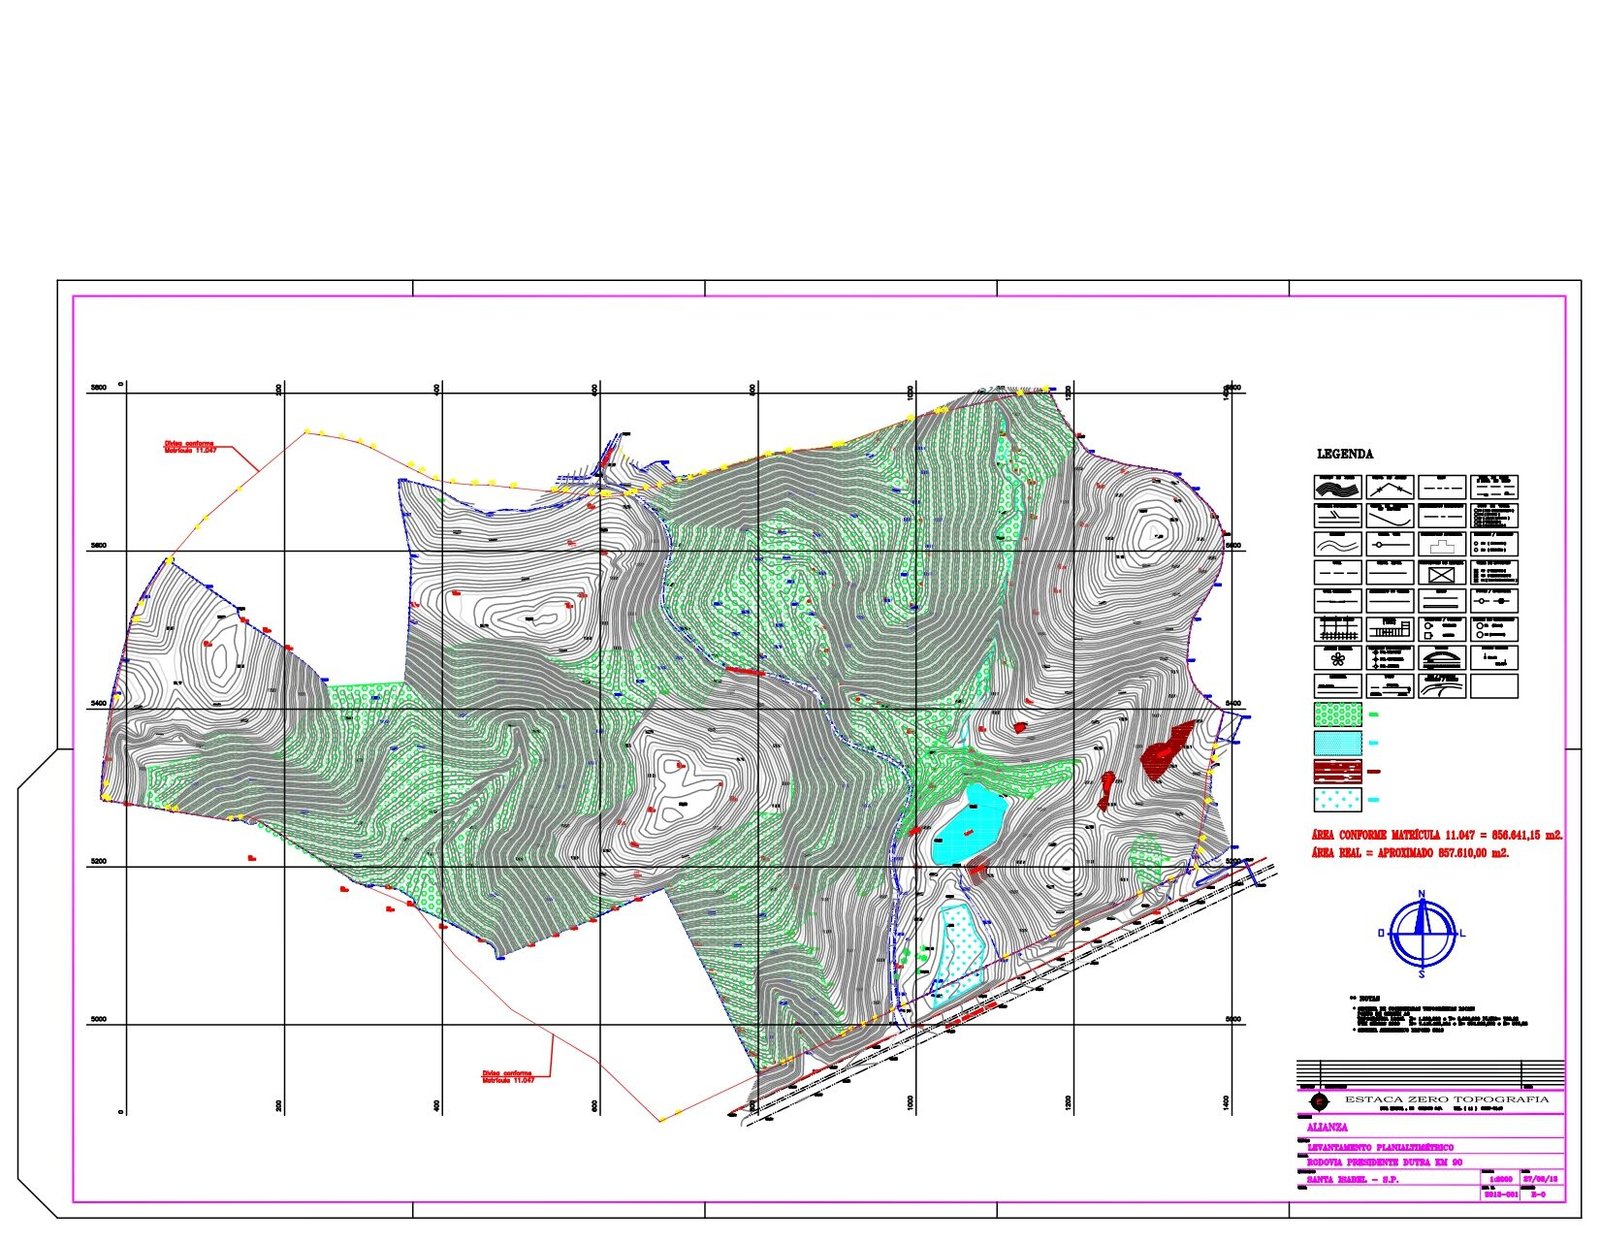Click the crossed-box building legend symbol
Screen dimensions: 1600x1236
pos(1441,574)
